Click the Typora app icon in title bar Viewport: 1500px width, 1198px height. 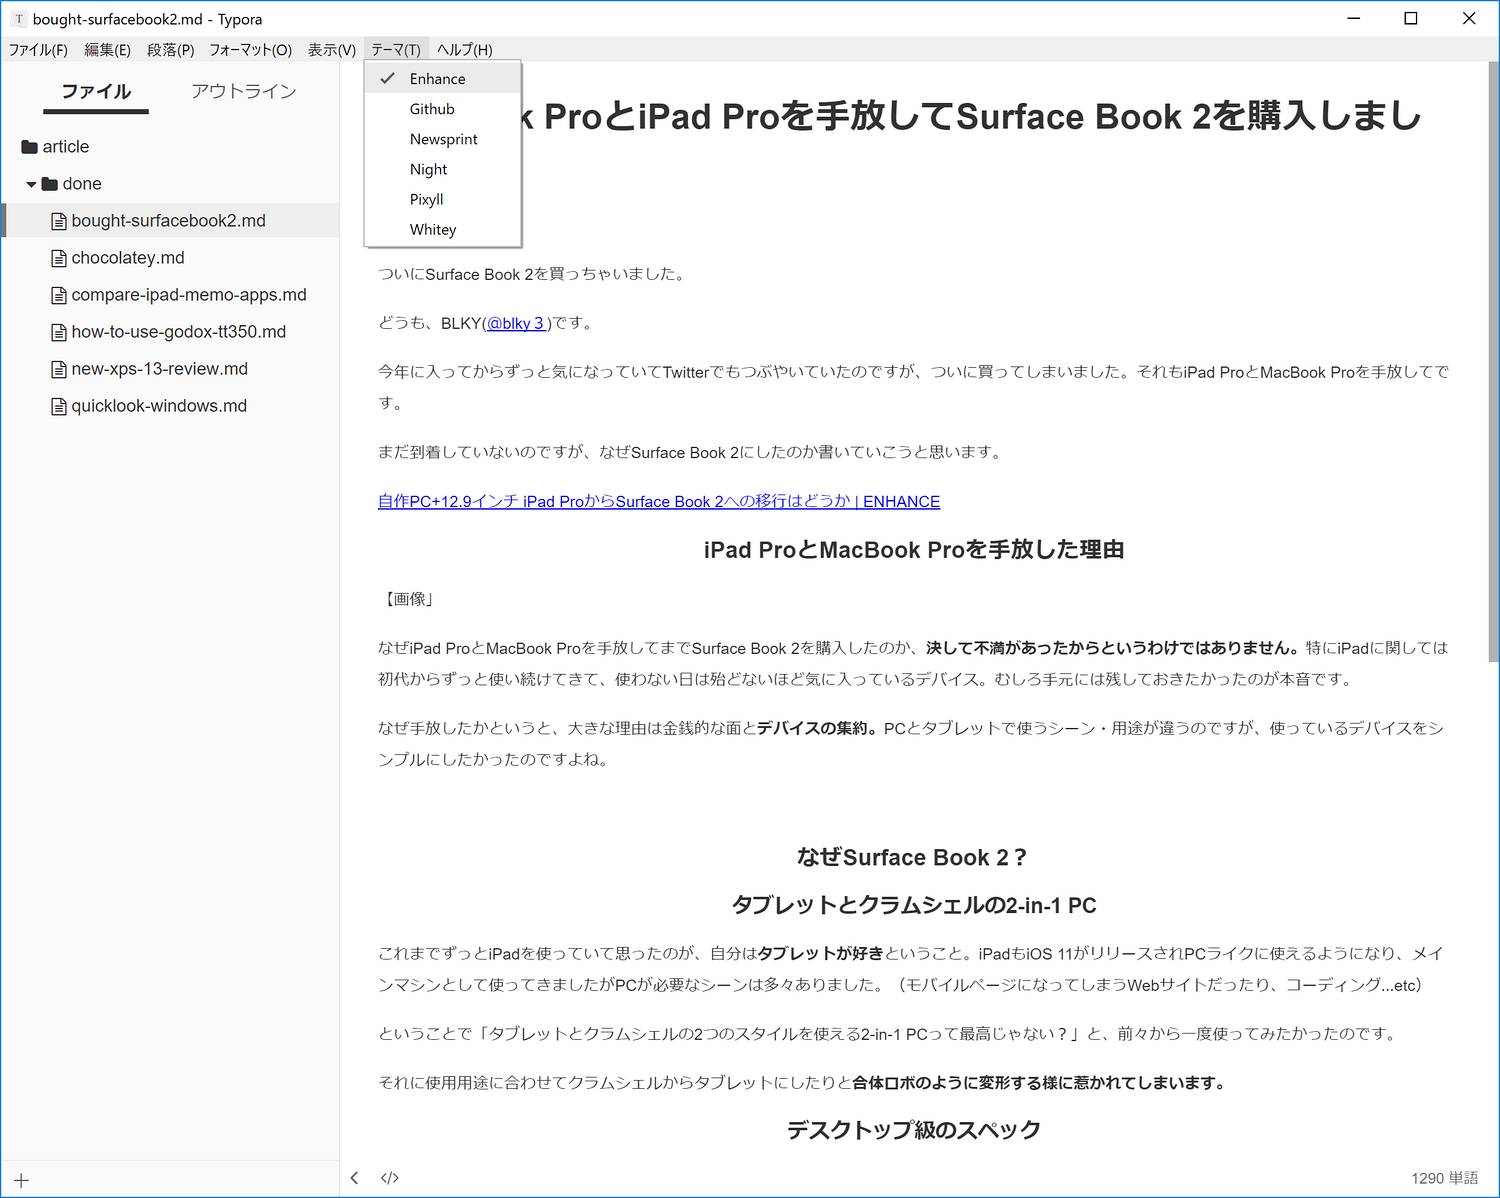pyautogui.click(x=18, y=19)
